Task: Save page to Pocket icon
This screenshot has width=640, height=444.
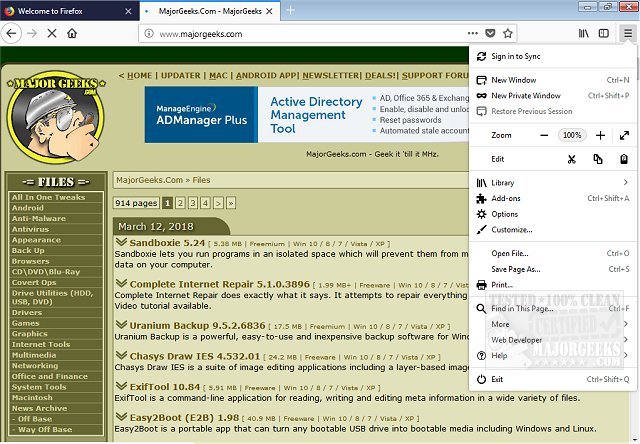Action: pos(490,33)
